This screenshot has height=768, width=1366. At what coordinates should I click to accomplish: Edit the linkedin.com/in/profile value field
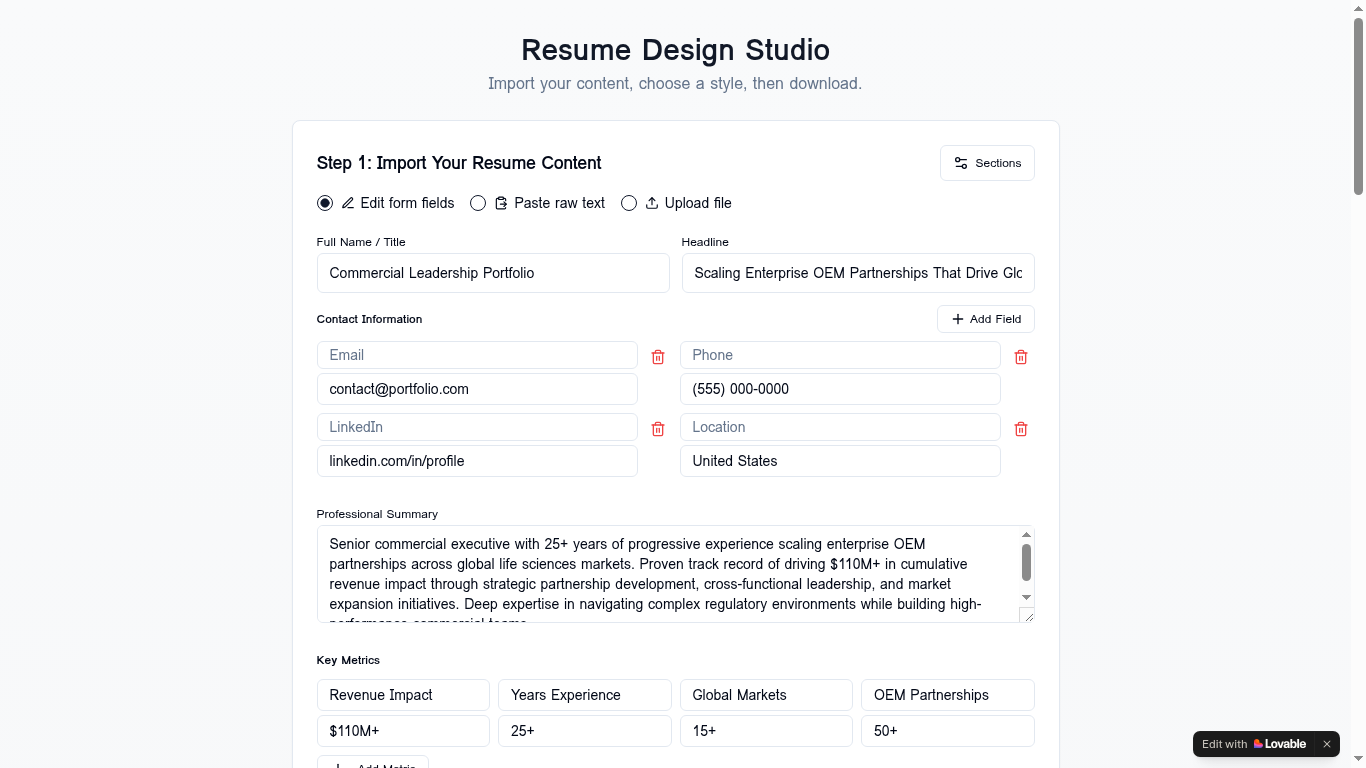(x=477, y=461)
